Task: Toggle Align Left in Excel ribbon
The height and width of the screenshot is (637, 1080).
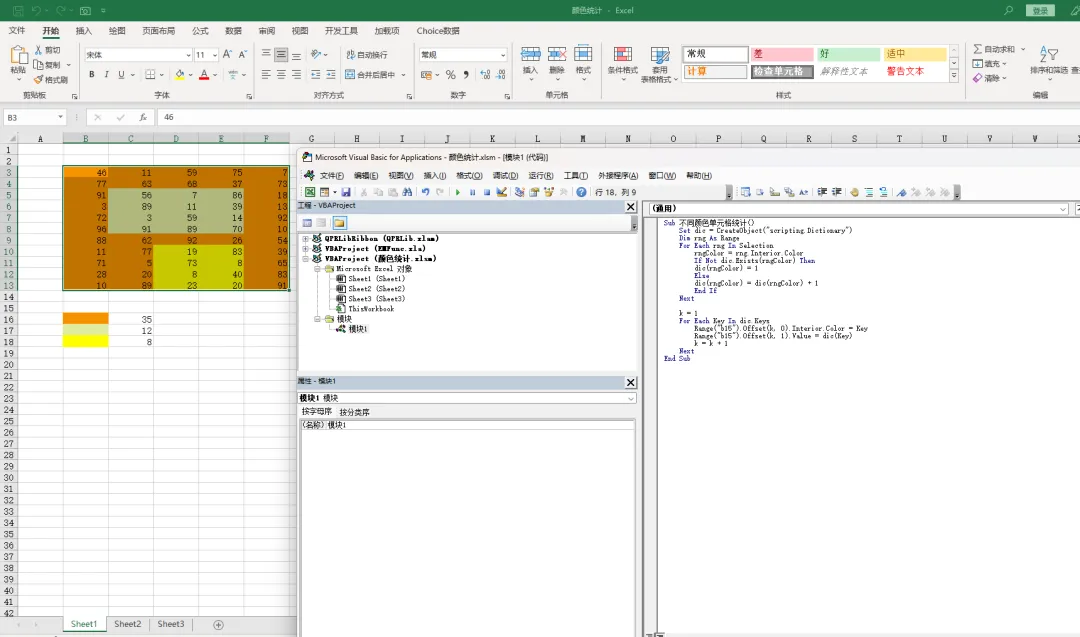Action: tap(266, 74)
